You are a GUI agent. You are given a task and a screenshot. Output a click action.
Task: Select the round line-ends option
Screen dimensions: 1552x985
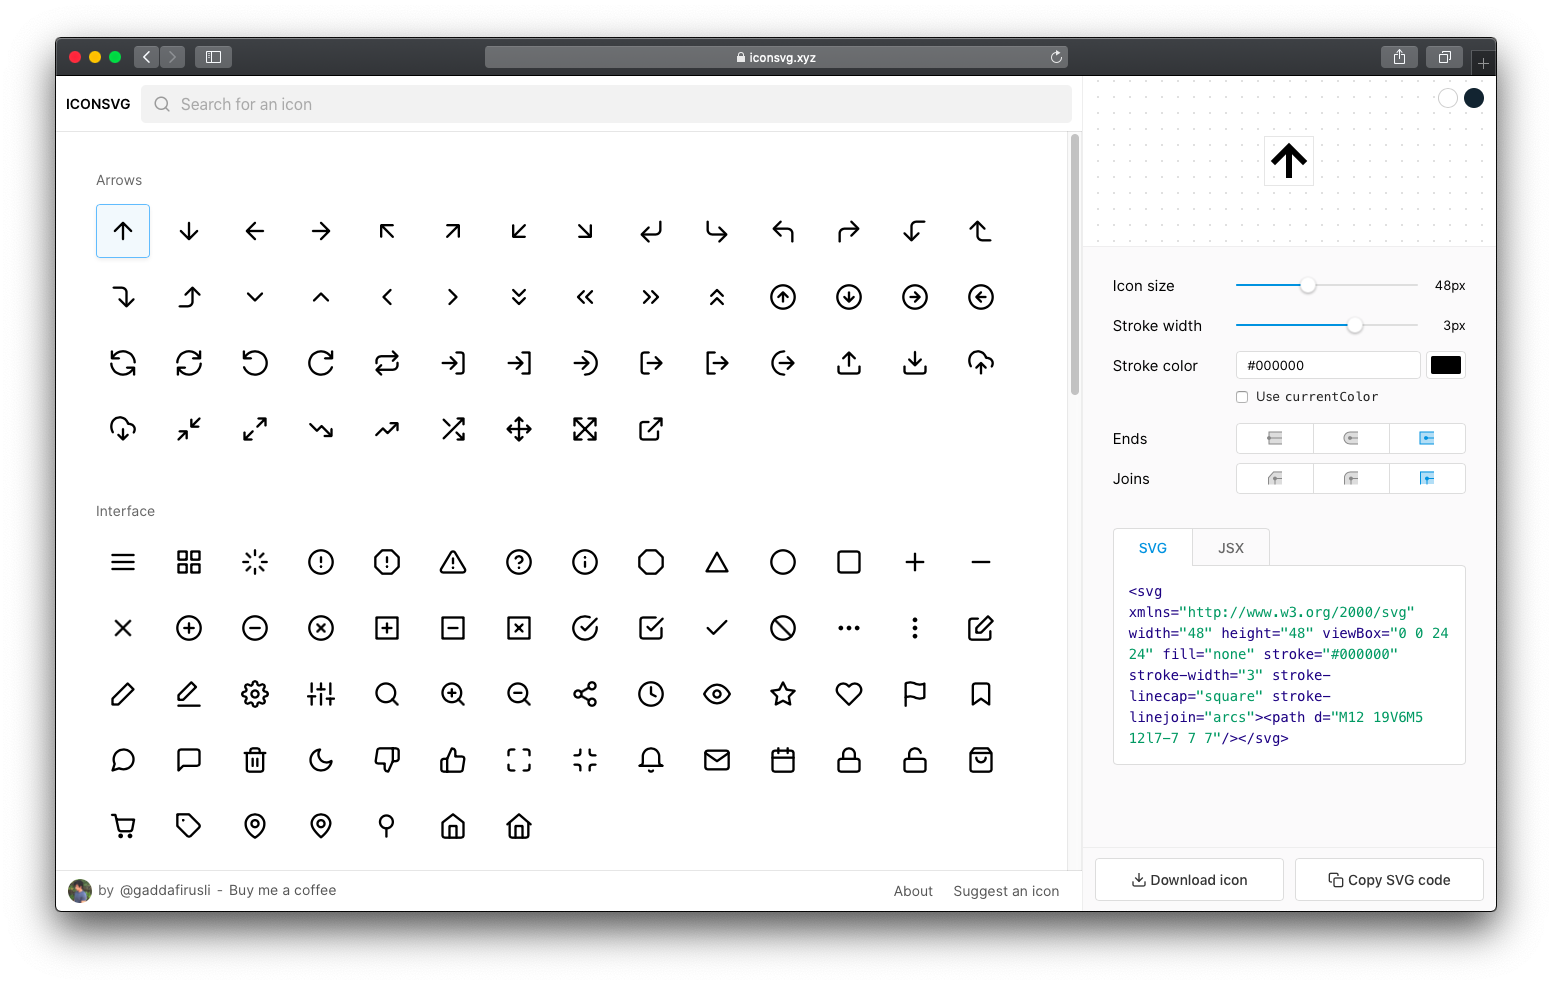(1351, 438)
